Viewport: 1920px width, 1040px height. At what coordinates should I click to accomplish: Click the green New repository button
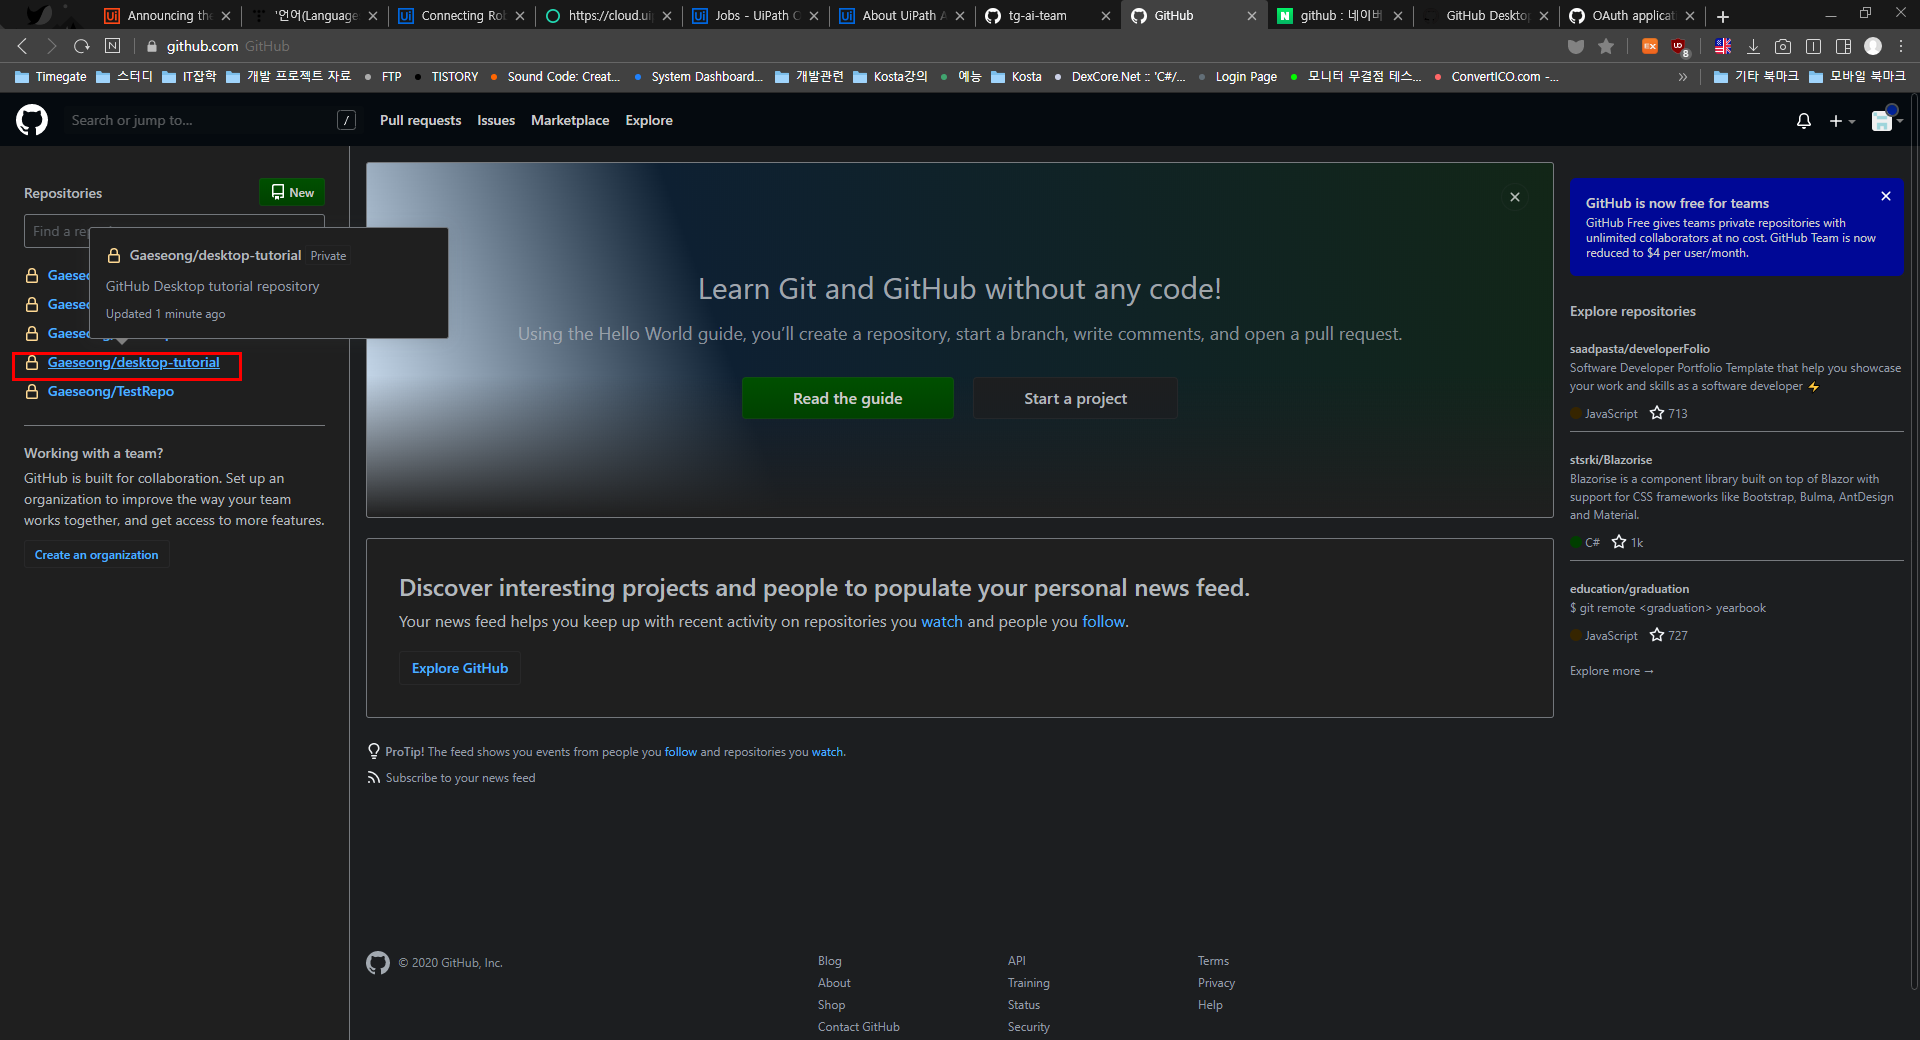(x=292, y=192)
